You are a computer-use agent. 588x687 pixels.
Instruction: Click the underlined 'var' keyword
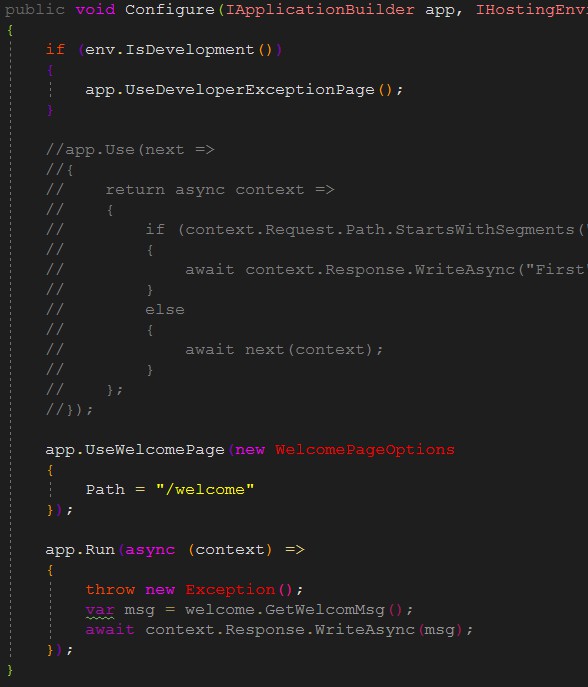tap(100, 610)
